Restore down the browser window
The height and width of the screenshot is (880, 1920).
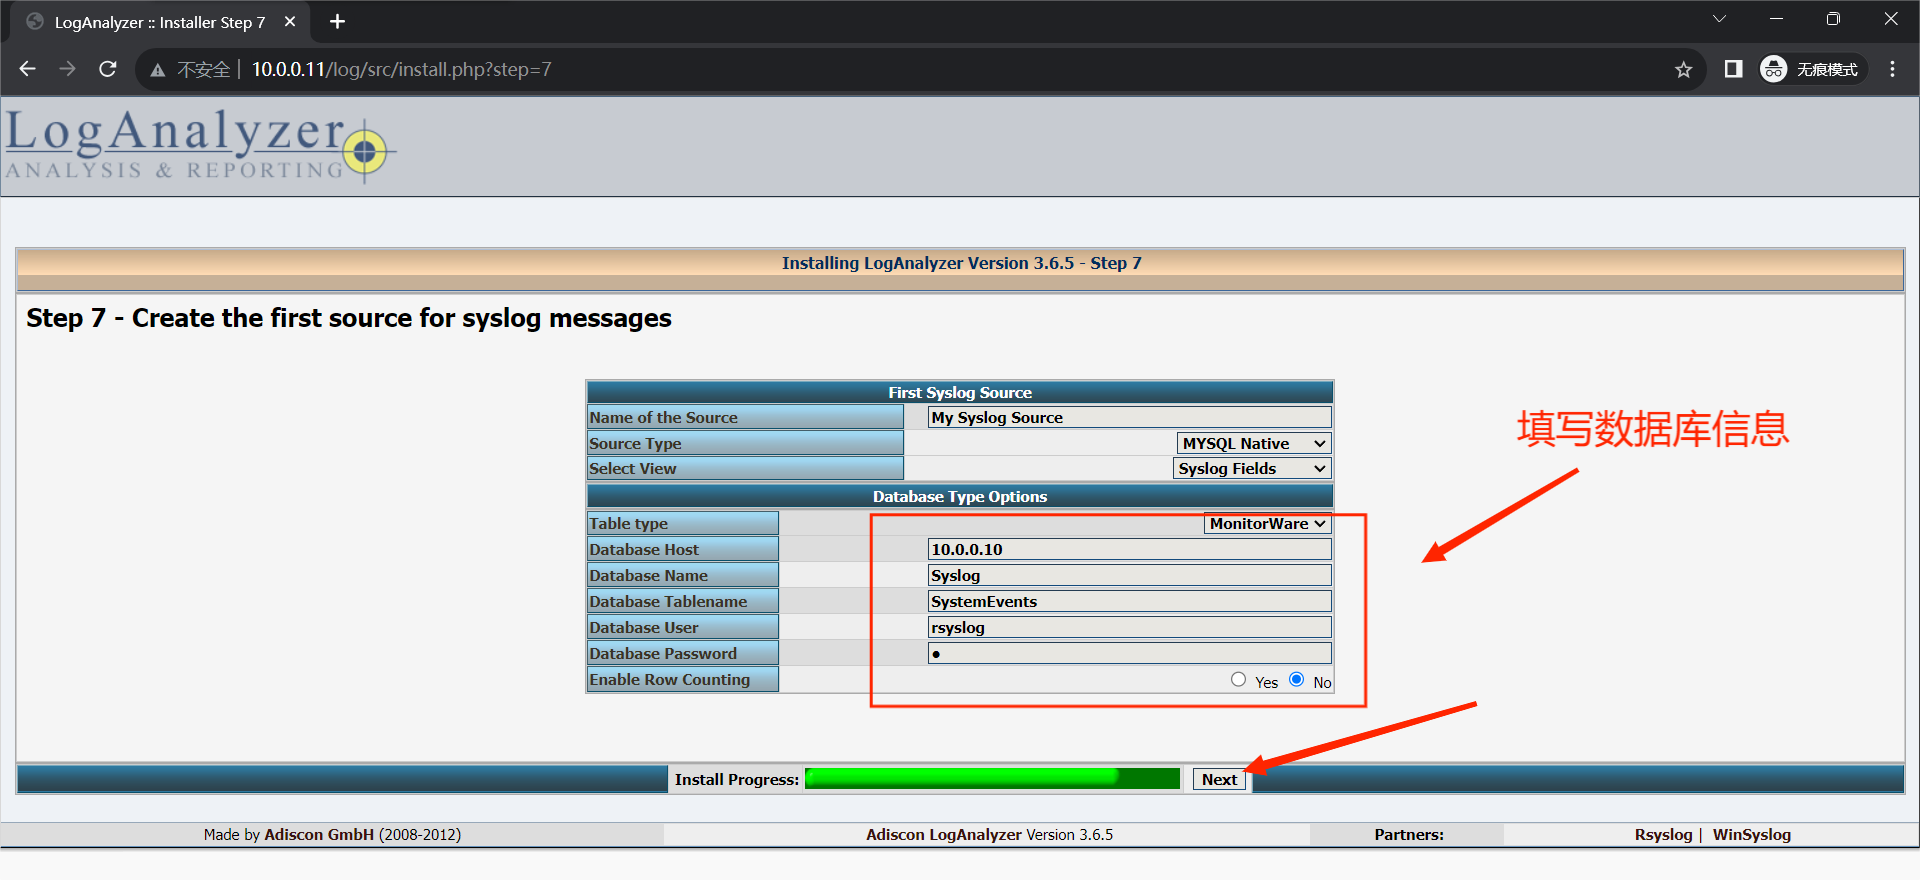[1833, 19]
